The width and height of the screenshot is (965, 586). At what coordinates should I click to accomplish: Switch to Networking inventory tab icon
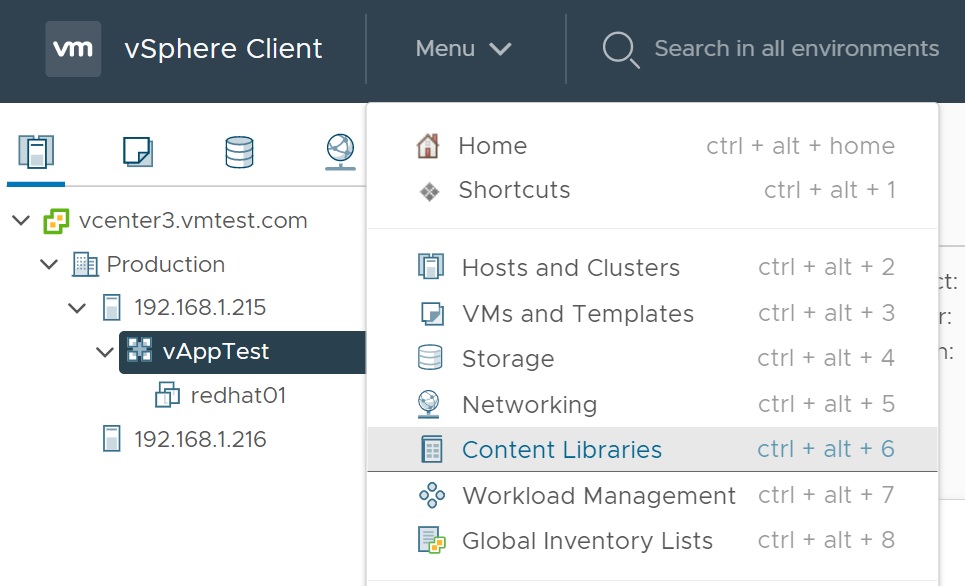coord(340,152)
